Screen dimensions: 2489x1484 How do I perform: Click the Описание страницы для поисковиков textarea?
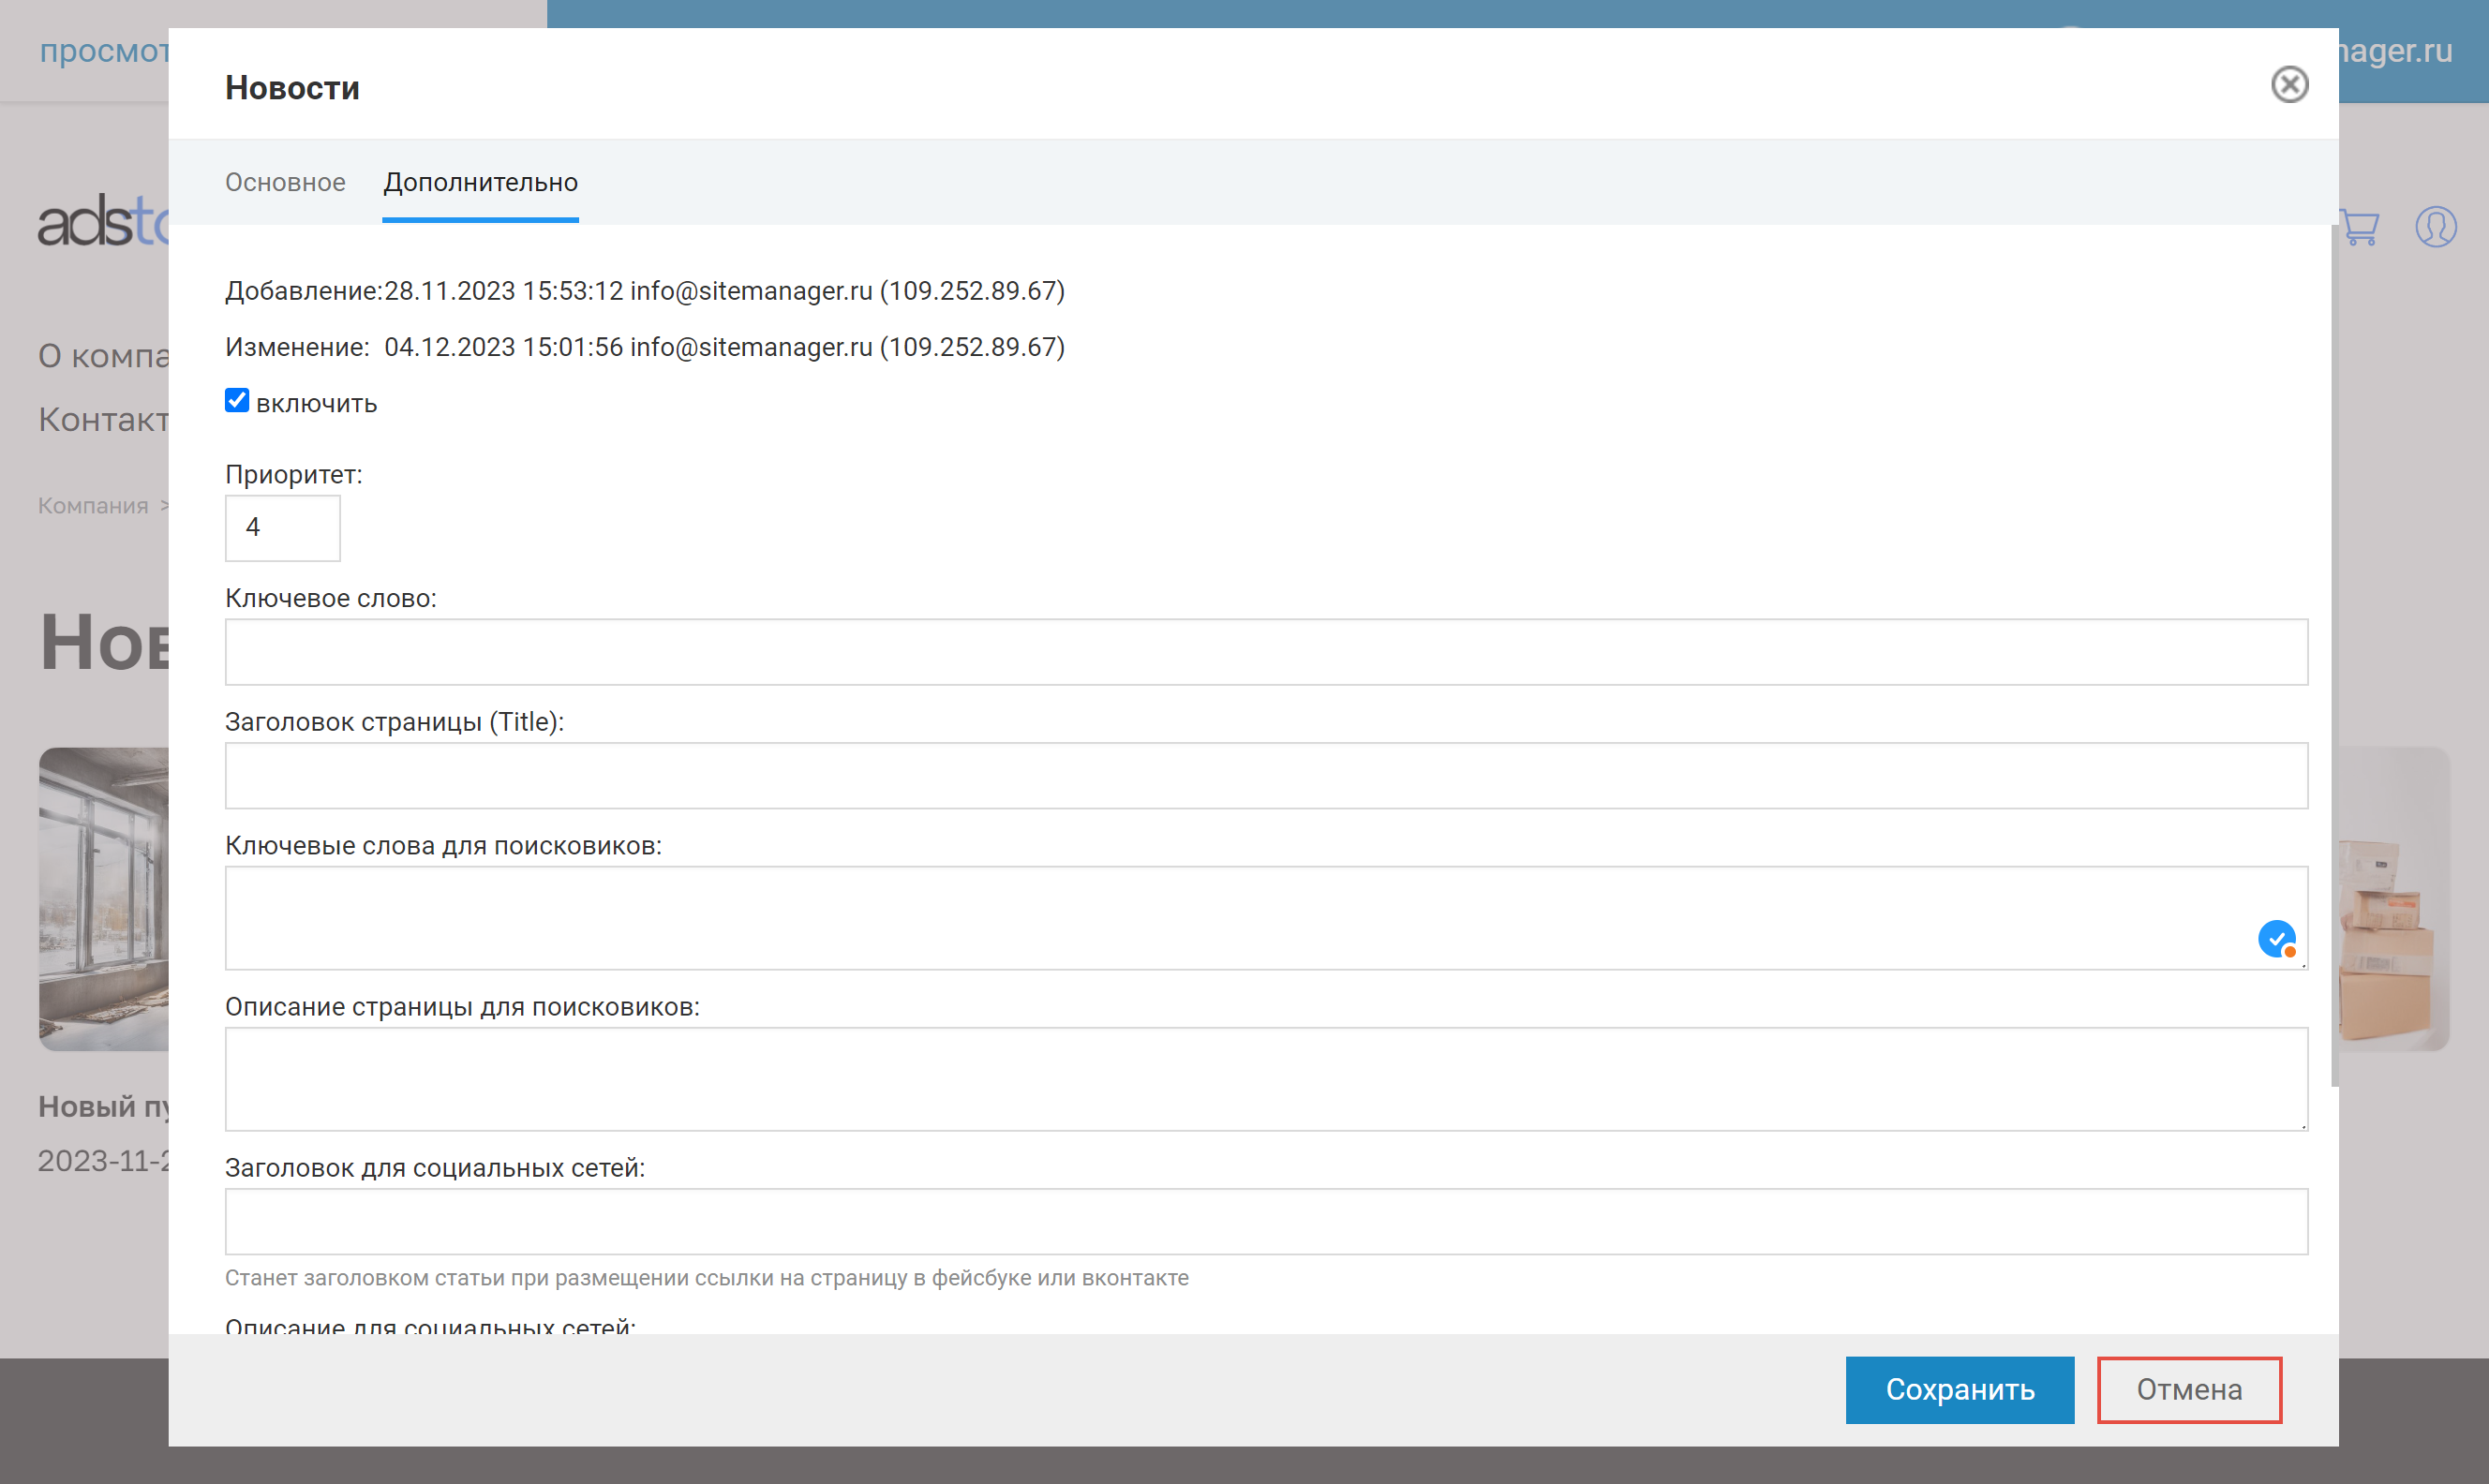coord(1265,1079)
